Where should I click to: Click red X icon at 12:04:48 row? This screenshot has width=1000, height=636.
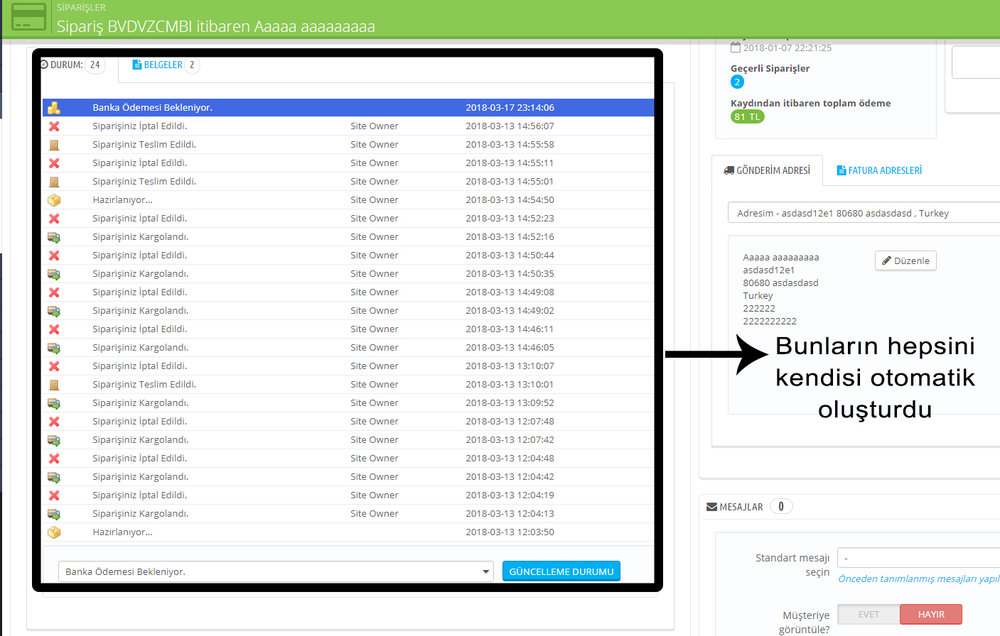pos(54,459)
